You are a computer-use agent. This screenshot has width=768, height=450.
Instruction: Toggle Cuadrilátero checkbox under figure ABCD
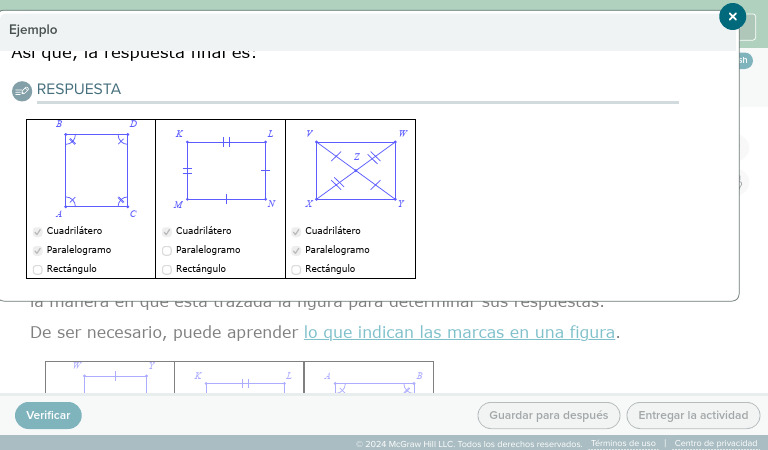(38, 232)
